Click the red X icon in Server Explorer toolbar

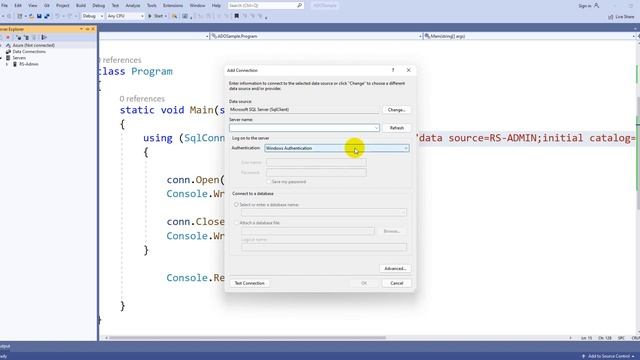[x=8, y=37]
